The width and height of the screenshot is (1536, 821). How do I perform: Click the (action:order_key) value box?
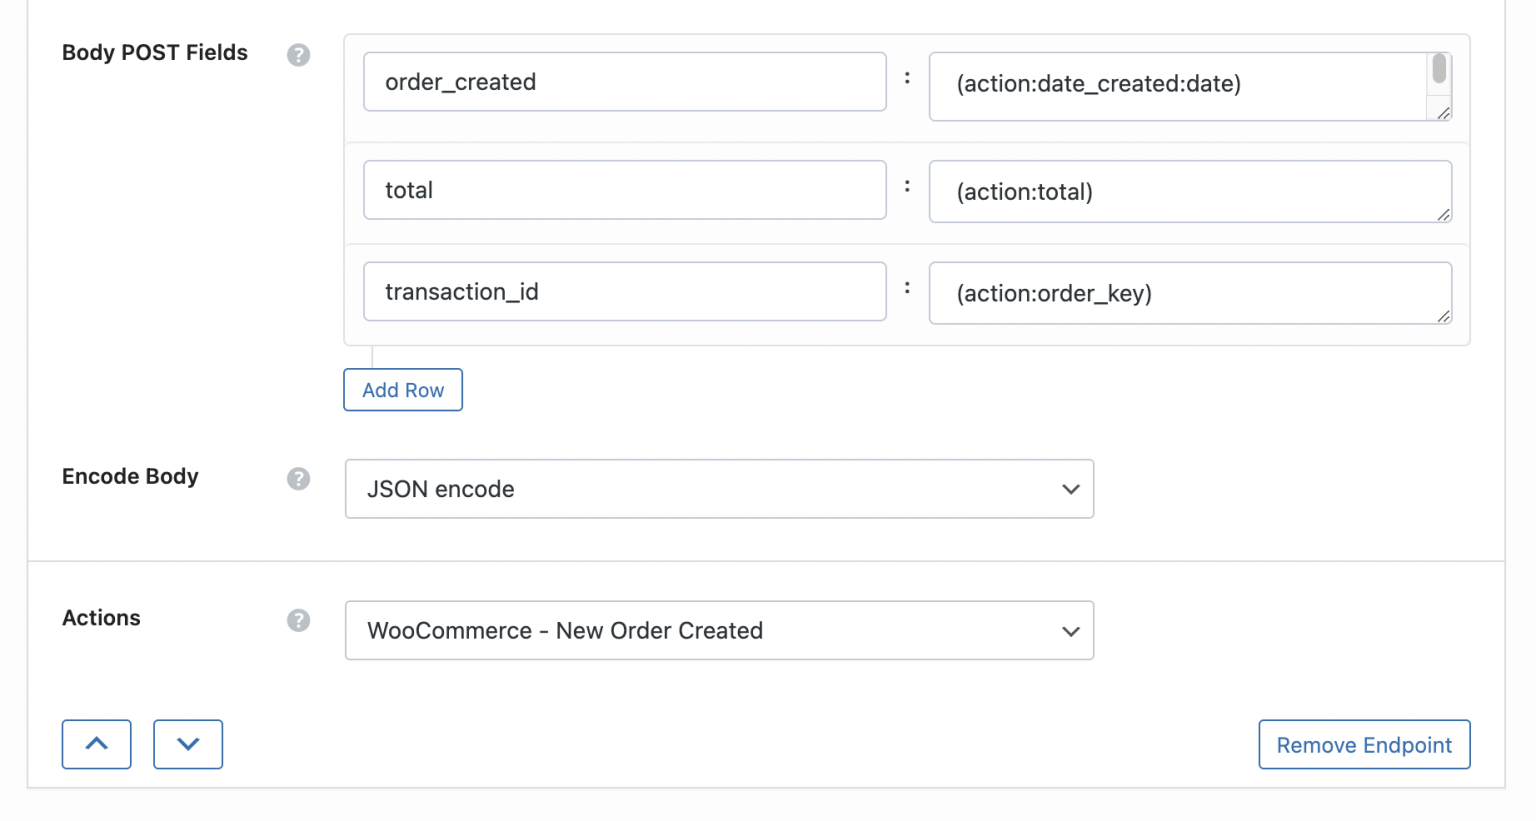coord(1189,293)
